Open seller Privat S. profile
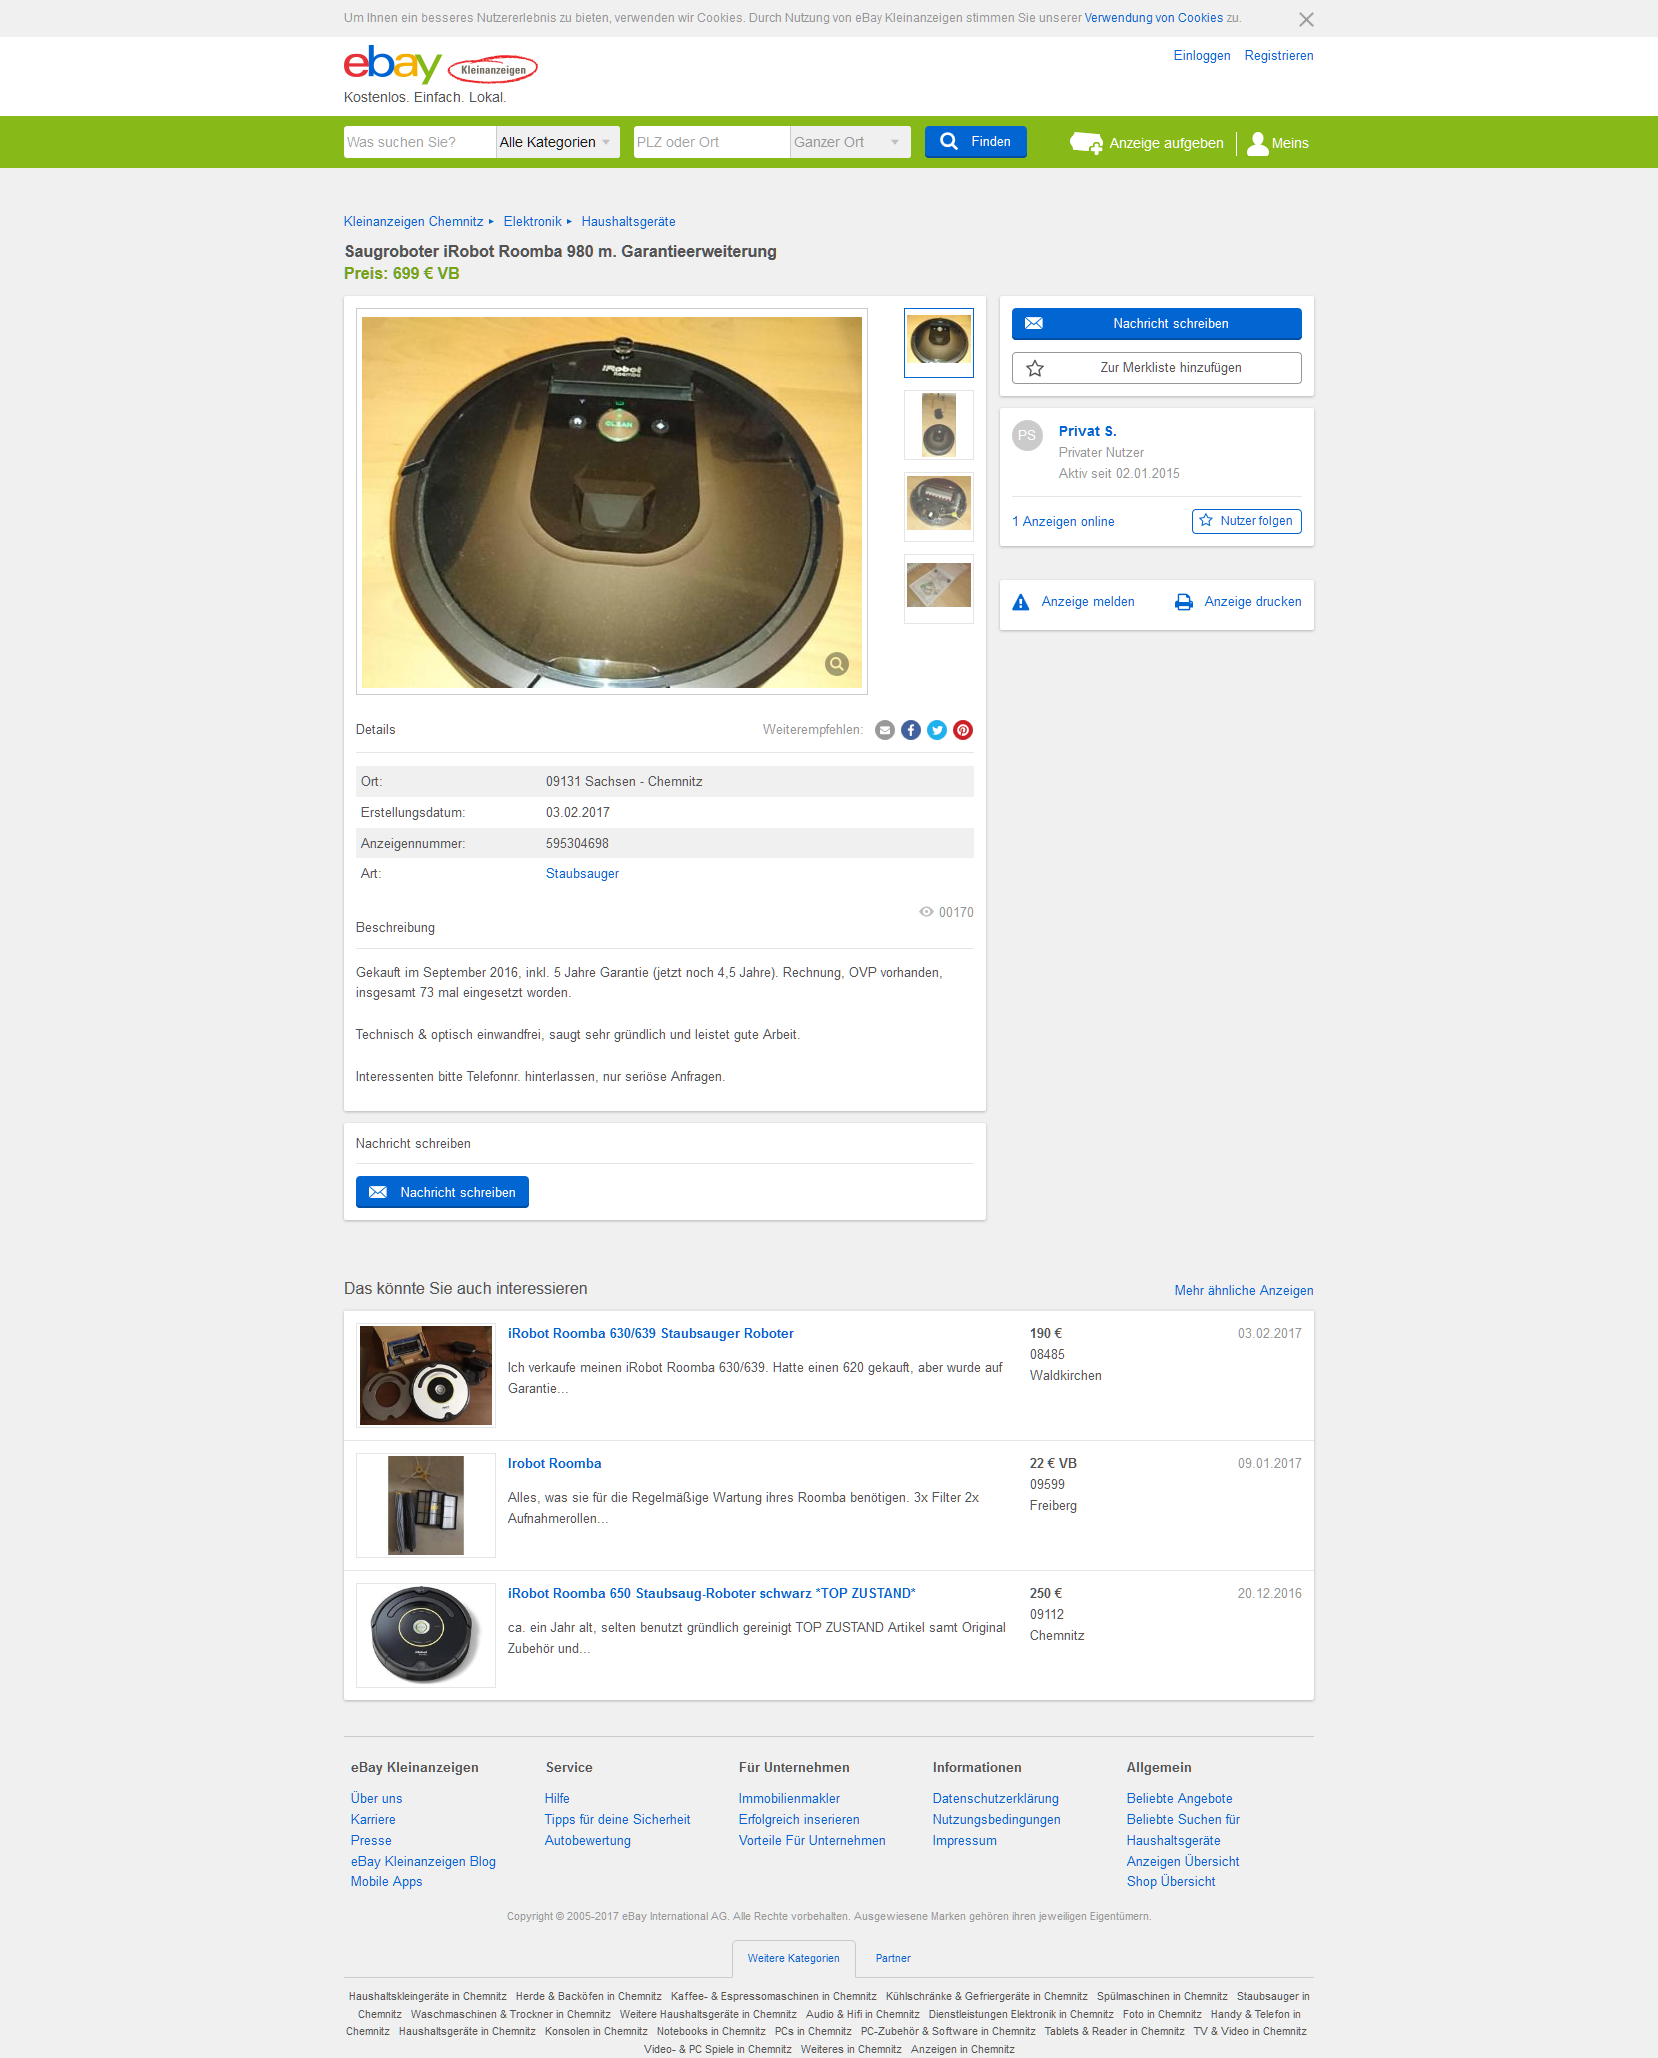This screenshot has width=1658, height=2058. click(1087, 431)
